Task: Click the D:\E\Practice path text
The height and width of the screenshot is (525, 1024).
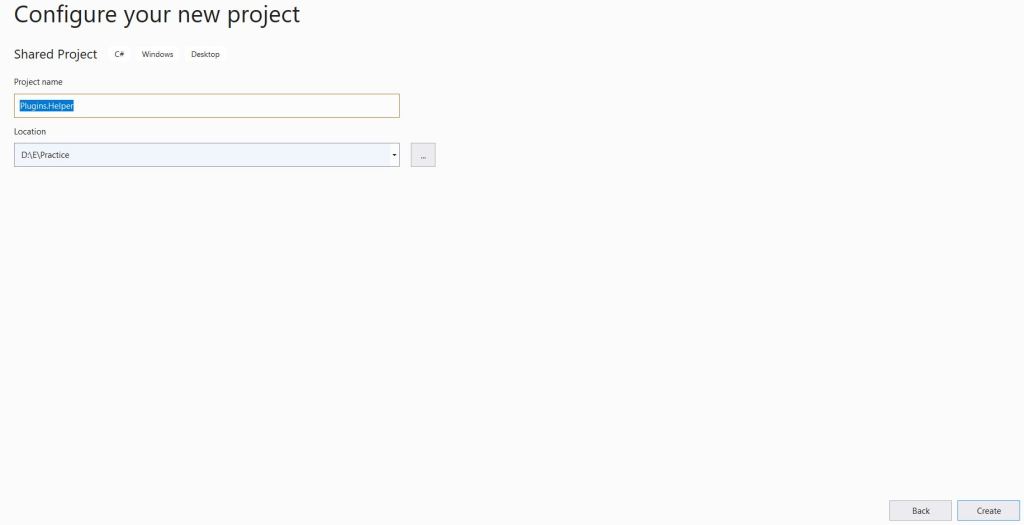Action: [x=45, y=155]
